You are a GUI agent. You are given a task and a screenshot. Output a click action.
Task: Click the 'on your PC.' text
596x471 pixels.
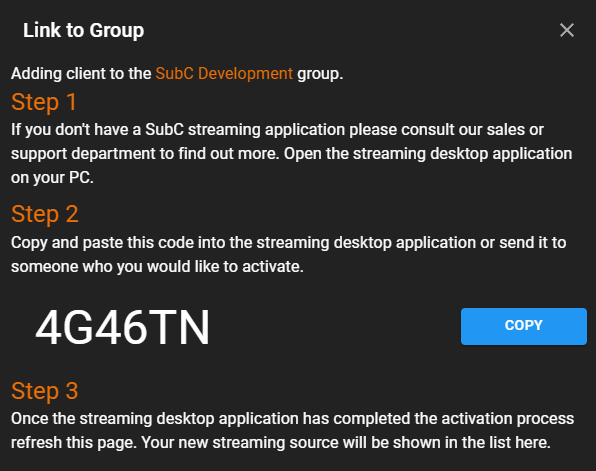(52, 178)
